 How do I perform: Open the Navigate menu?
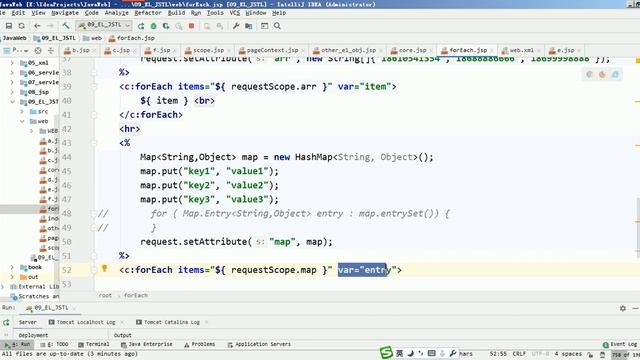pos(65,13)
